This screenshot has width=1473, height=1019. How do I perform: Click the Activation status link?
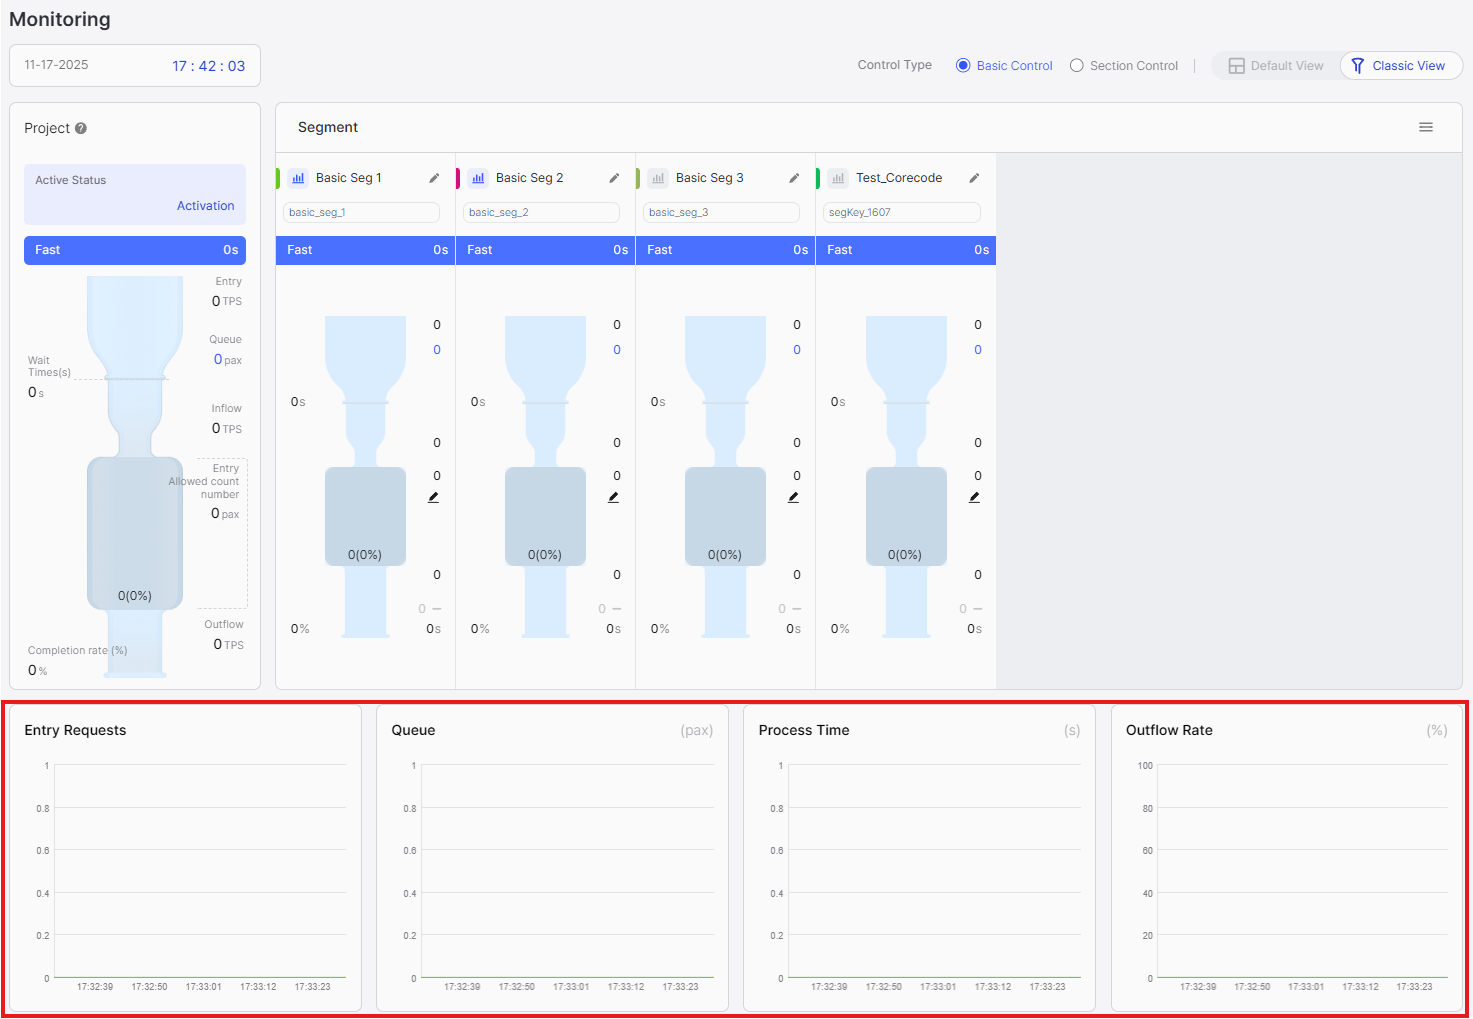click(x=205, y=206)
